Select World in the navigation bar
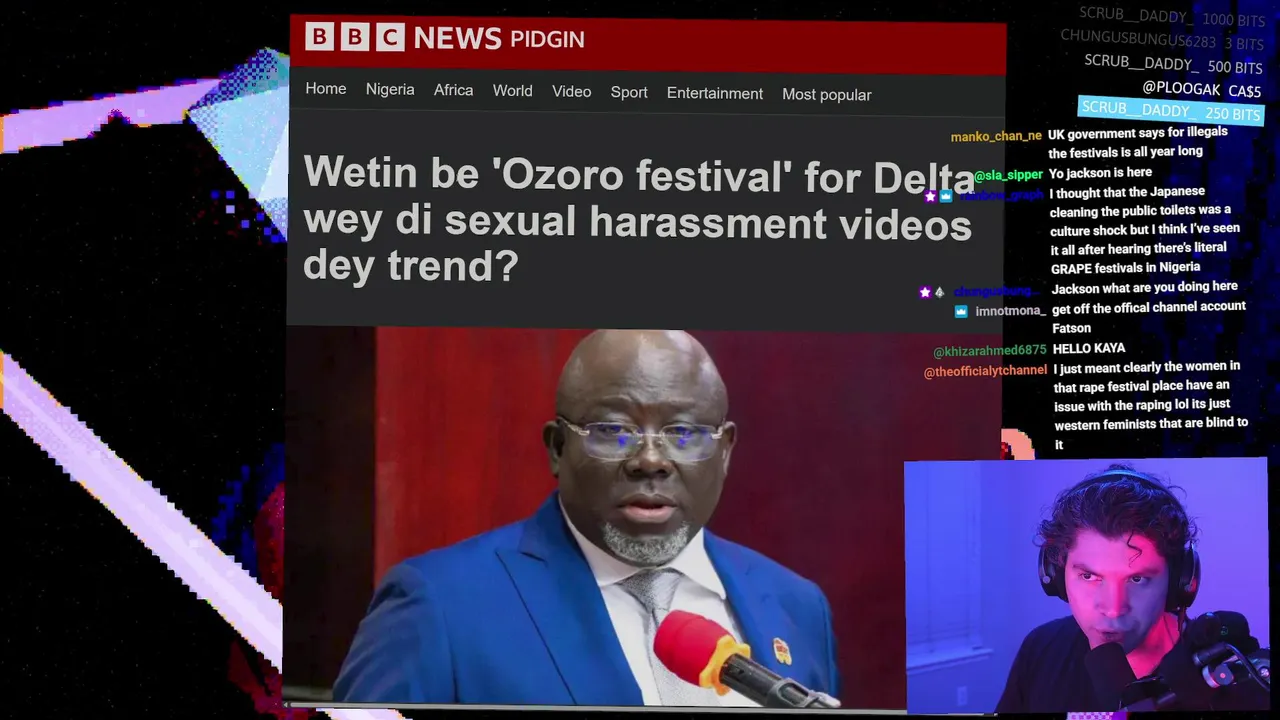Screen dimensions: 1280x720 tap(512, 91)
